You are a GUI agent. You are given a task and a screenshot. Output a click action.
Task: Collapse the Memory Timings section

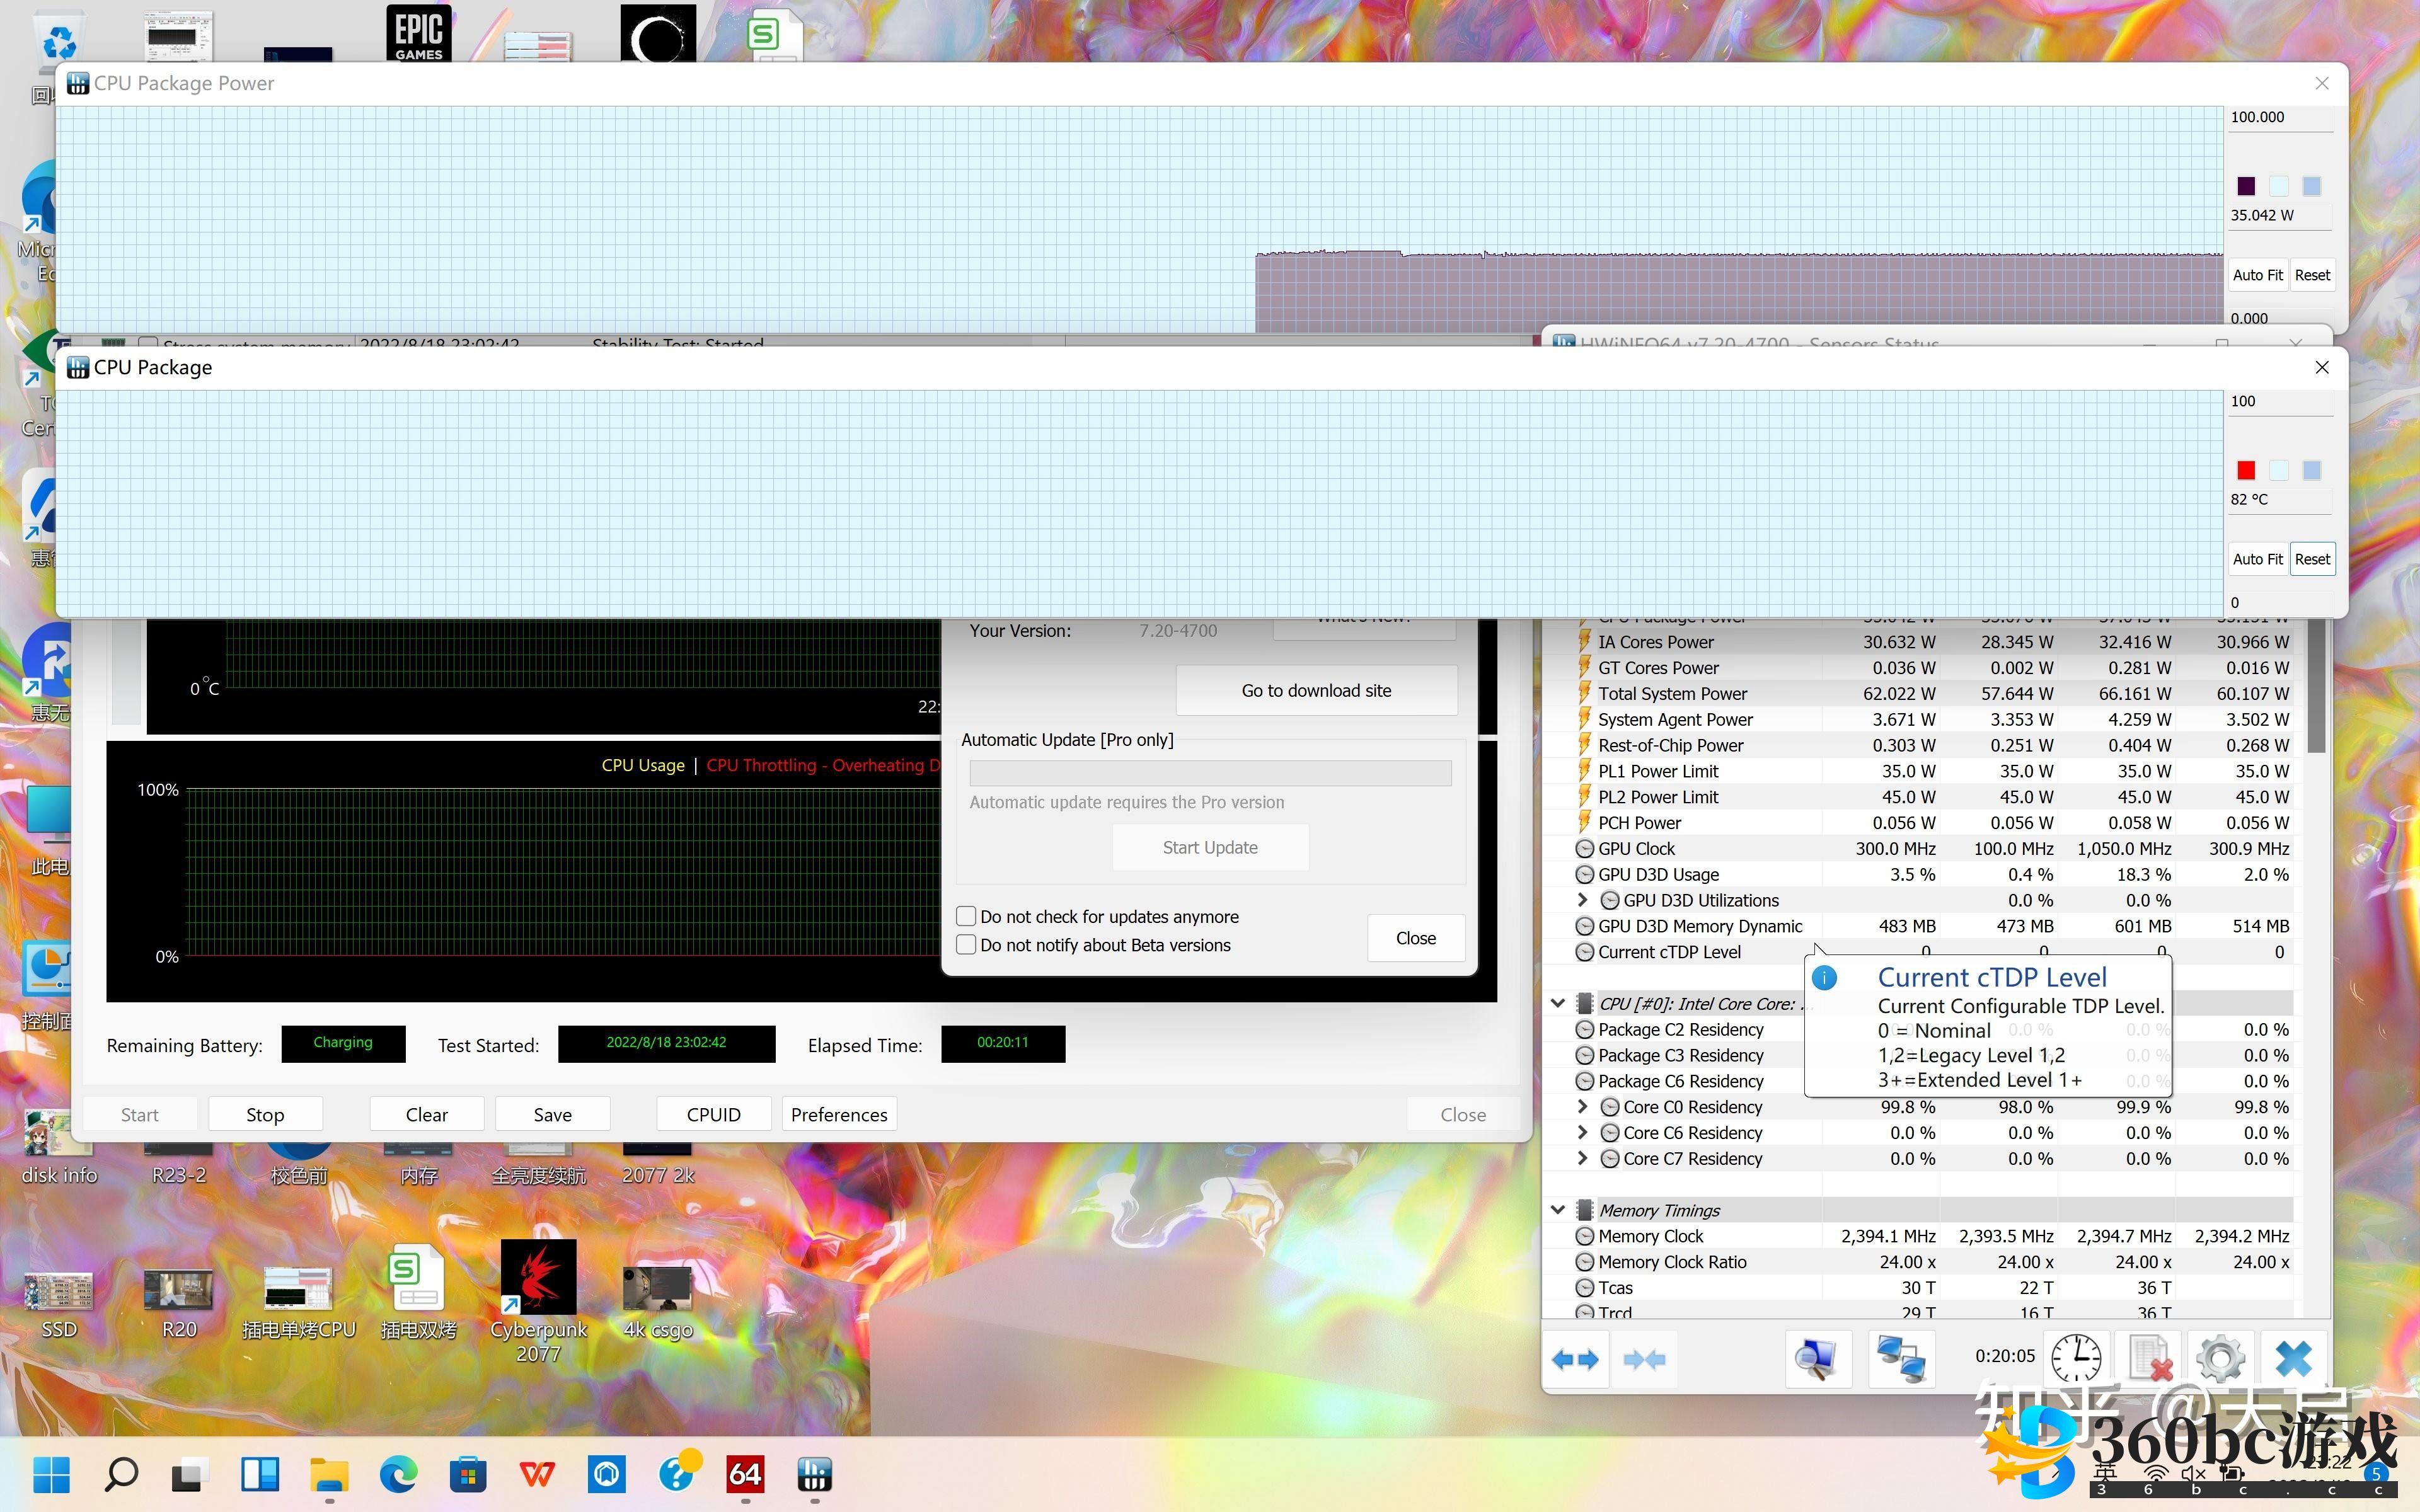click(x=1558, y=1210)
